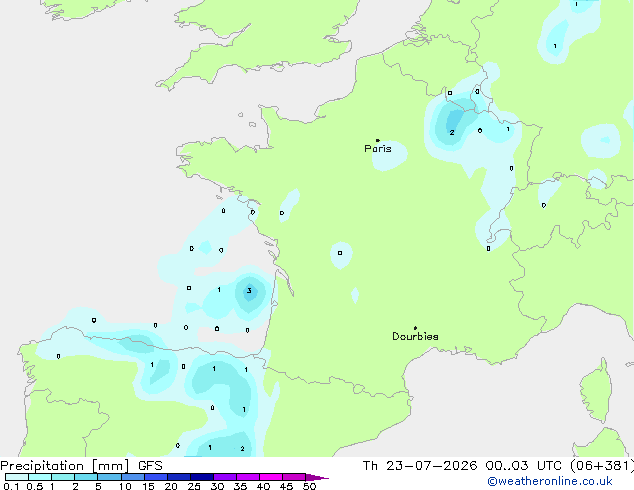This screenshot has height=490, width=634.
Task: Select the 5–10 mm legend swatch
Action: 109,477
